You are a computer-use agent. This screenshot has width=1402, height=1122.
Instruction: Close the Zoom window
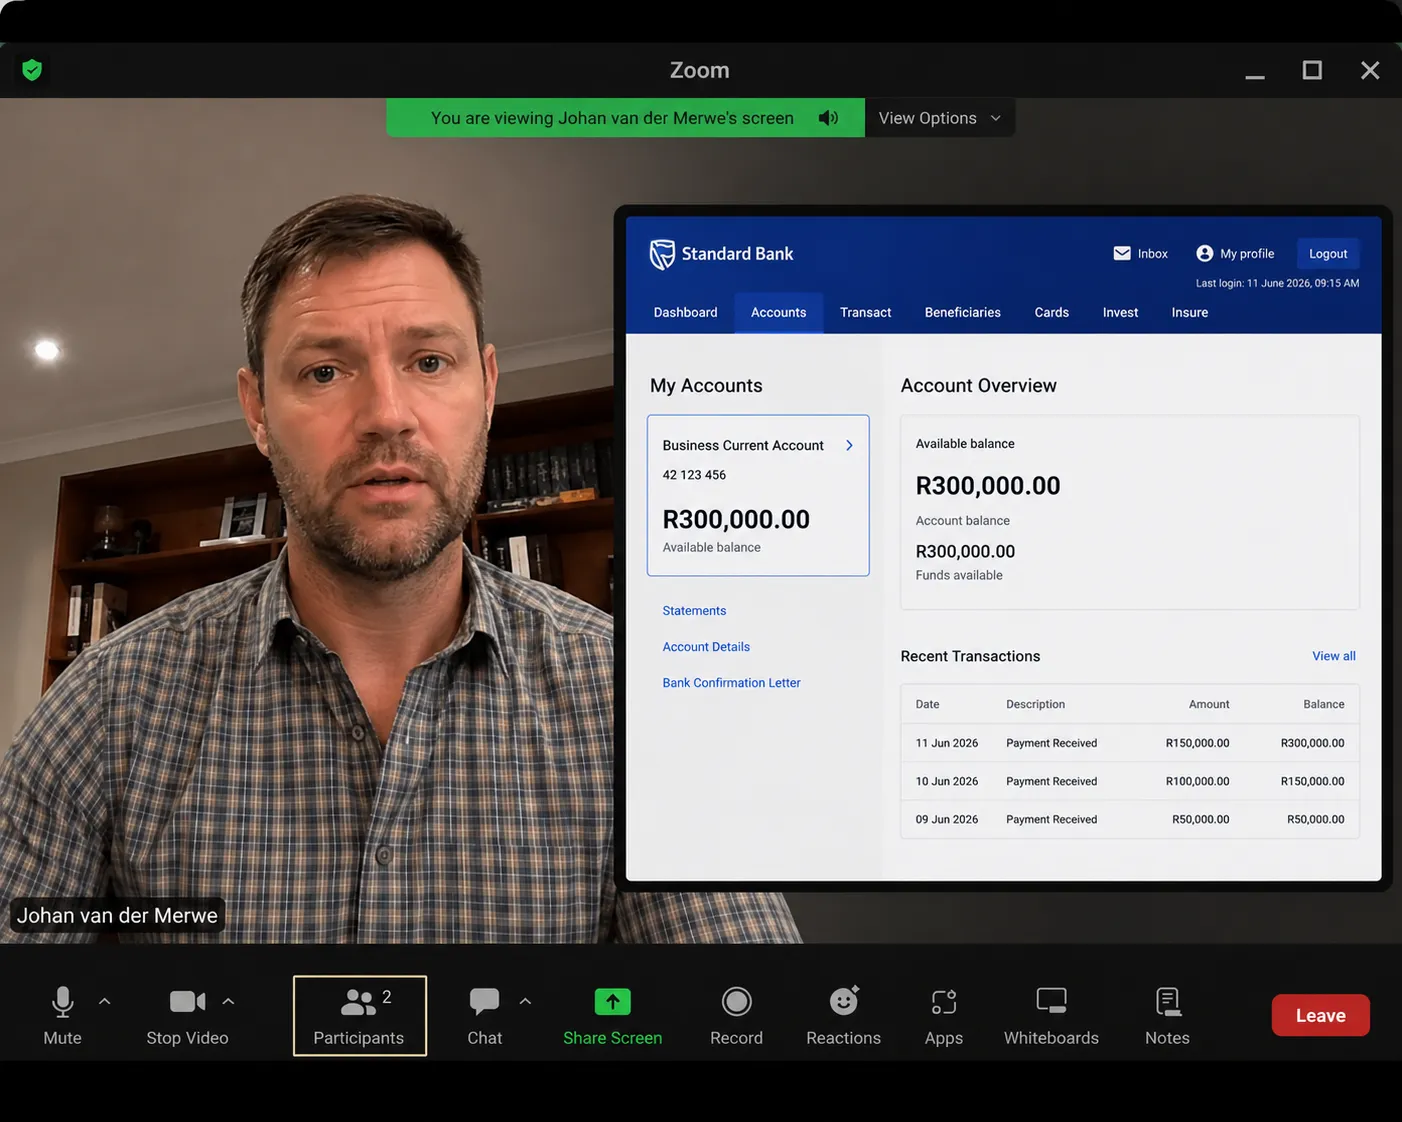click(1370, 70)
